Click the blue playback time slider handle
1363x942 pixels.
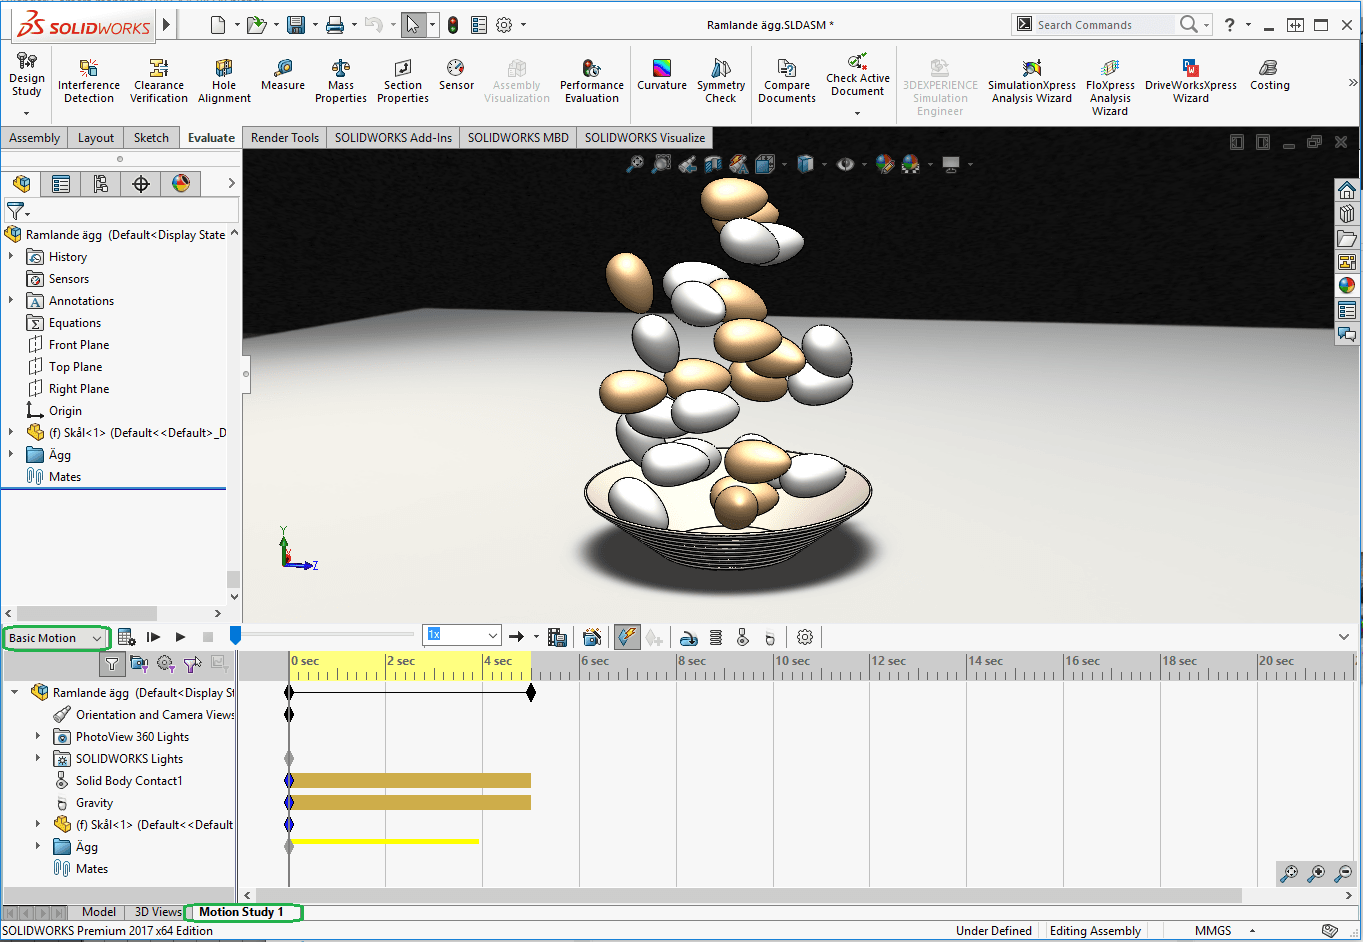point(235,635)
